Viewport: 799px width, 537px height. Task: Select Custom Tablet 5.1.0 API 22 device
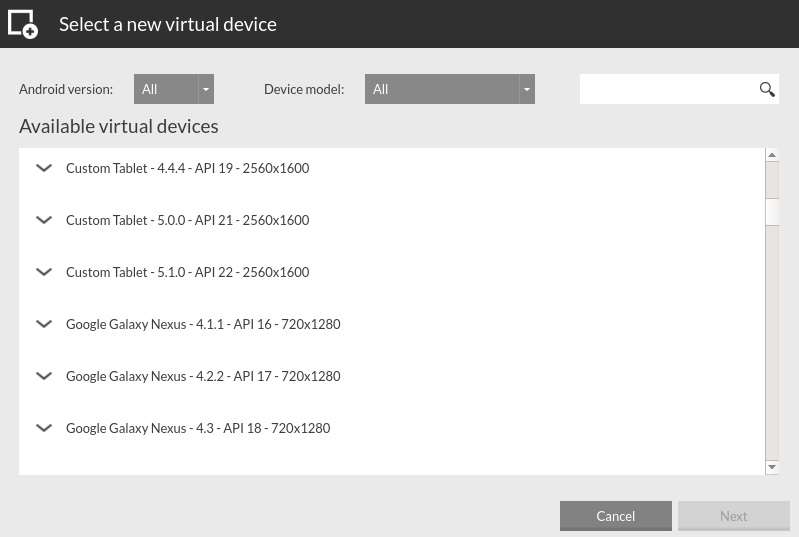tap(187, 272)
